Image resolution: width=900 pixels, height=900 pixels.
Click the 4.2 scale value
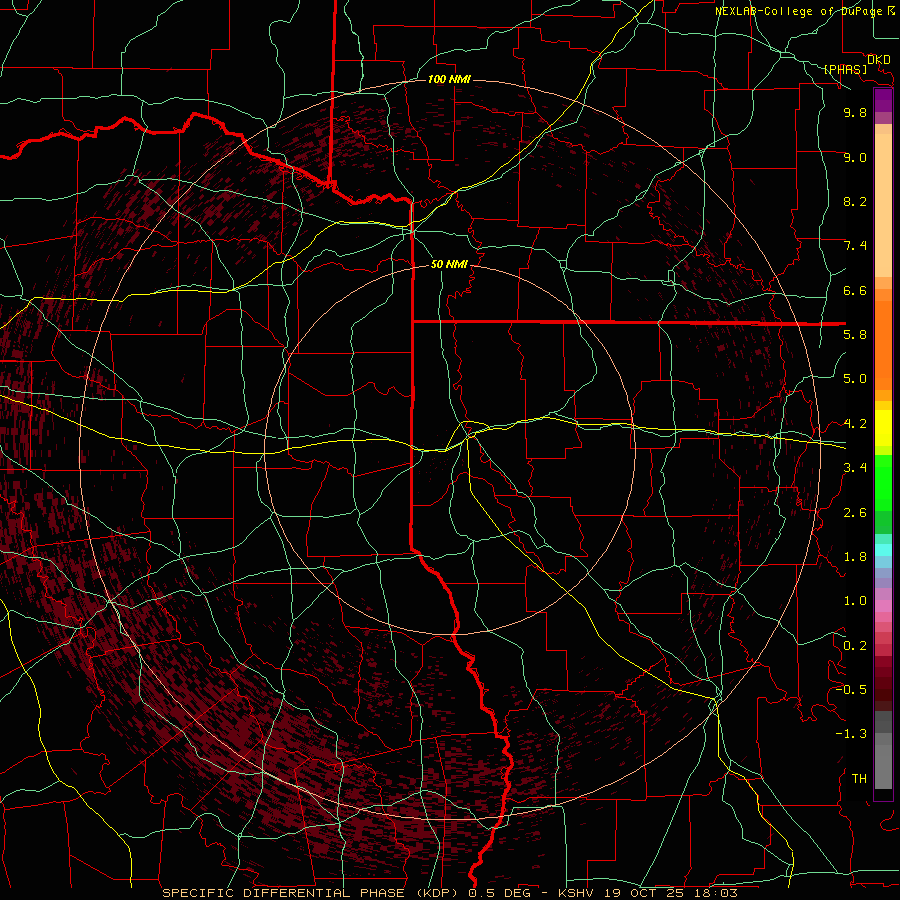click(855, 424)
